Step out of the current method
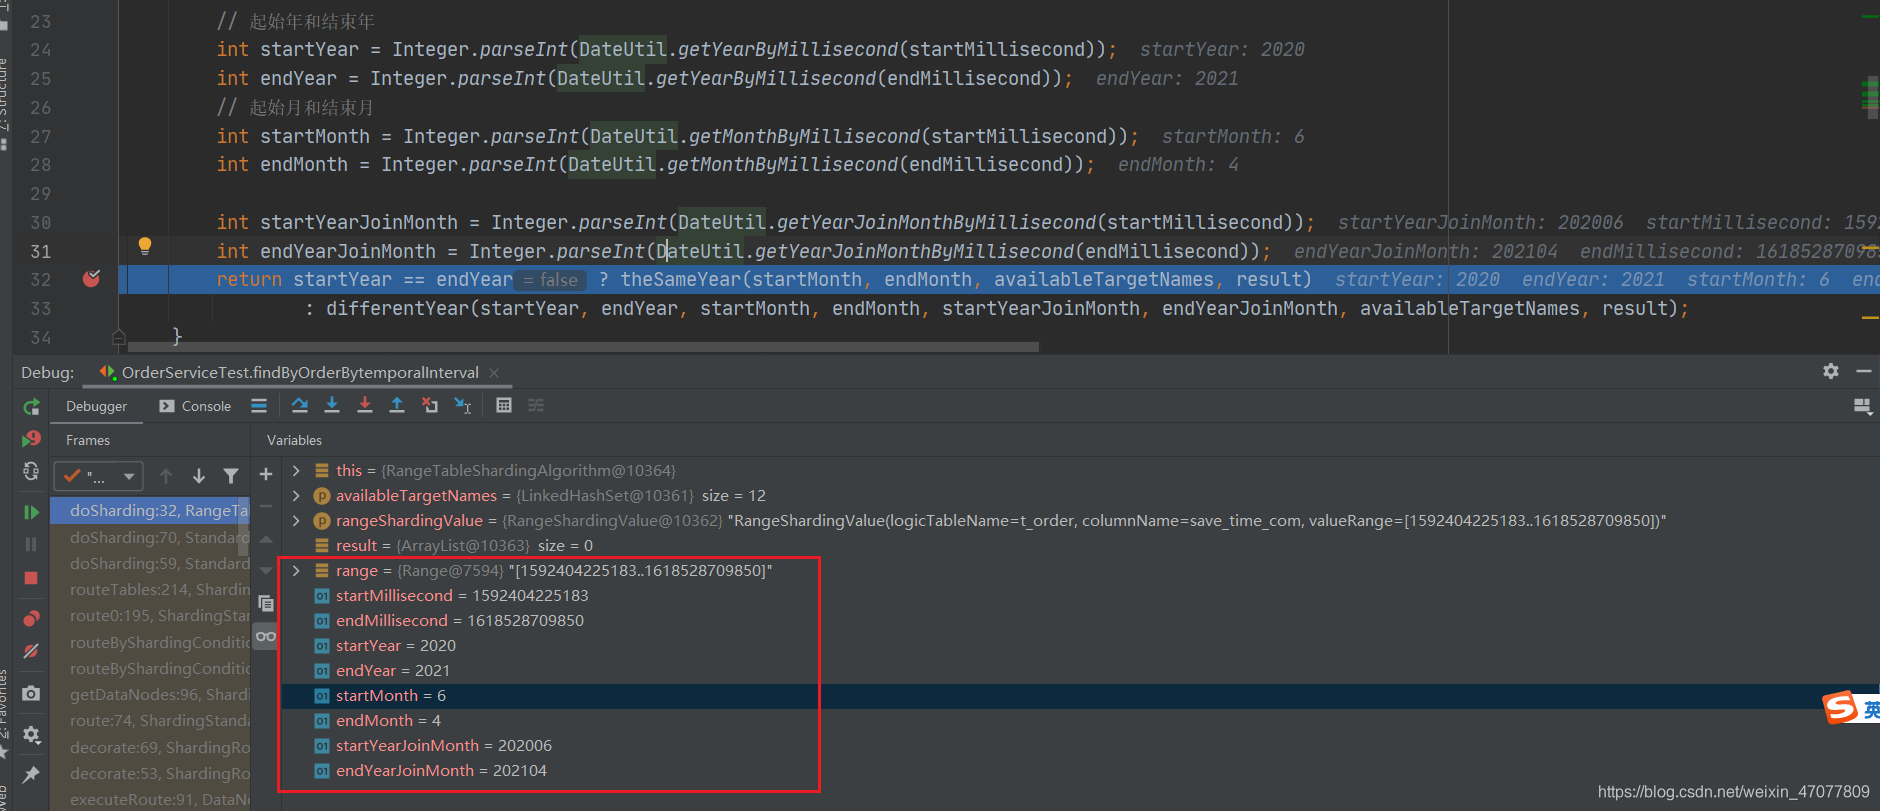 (397, 405)
